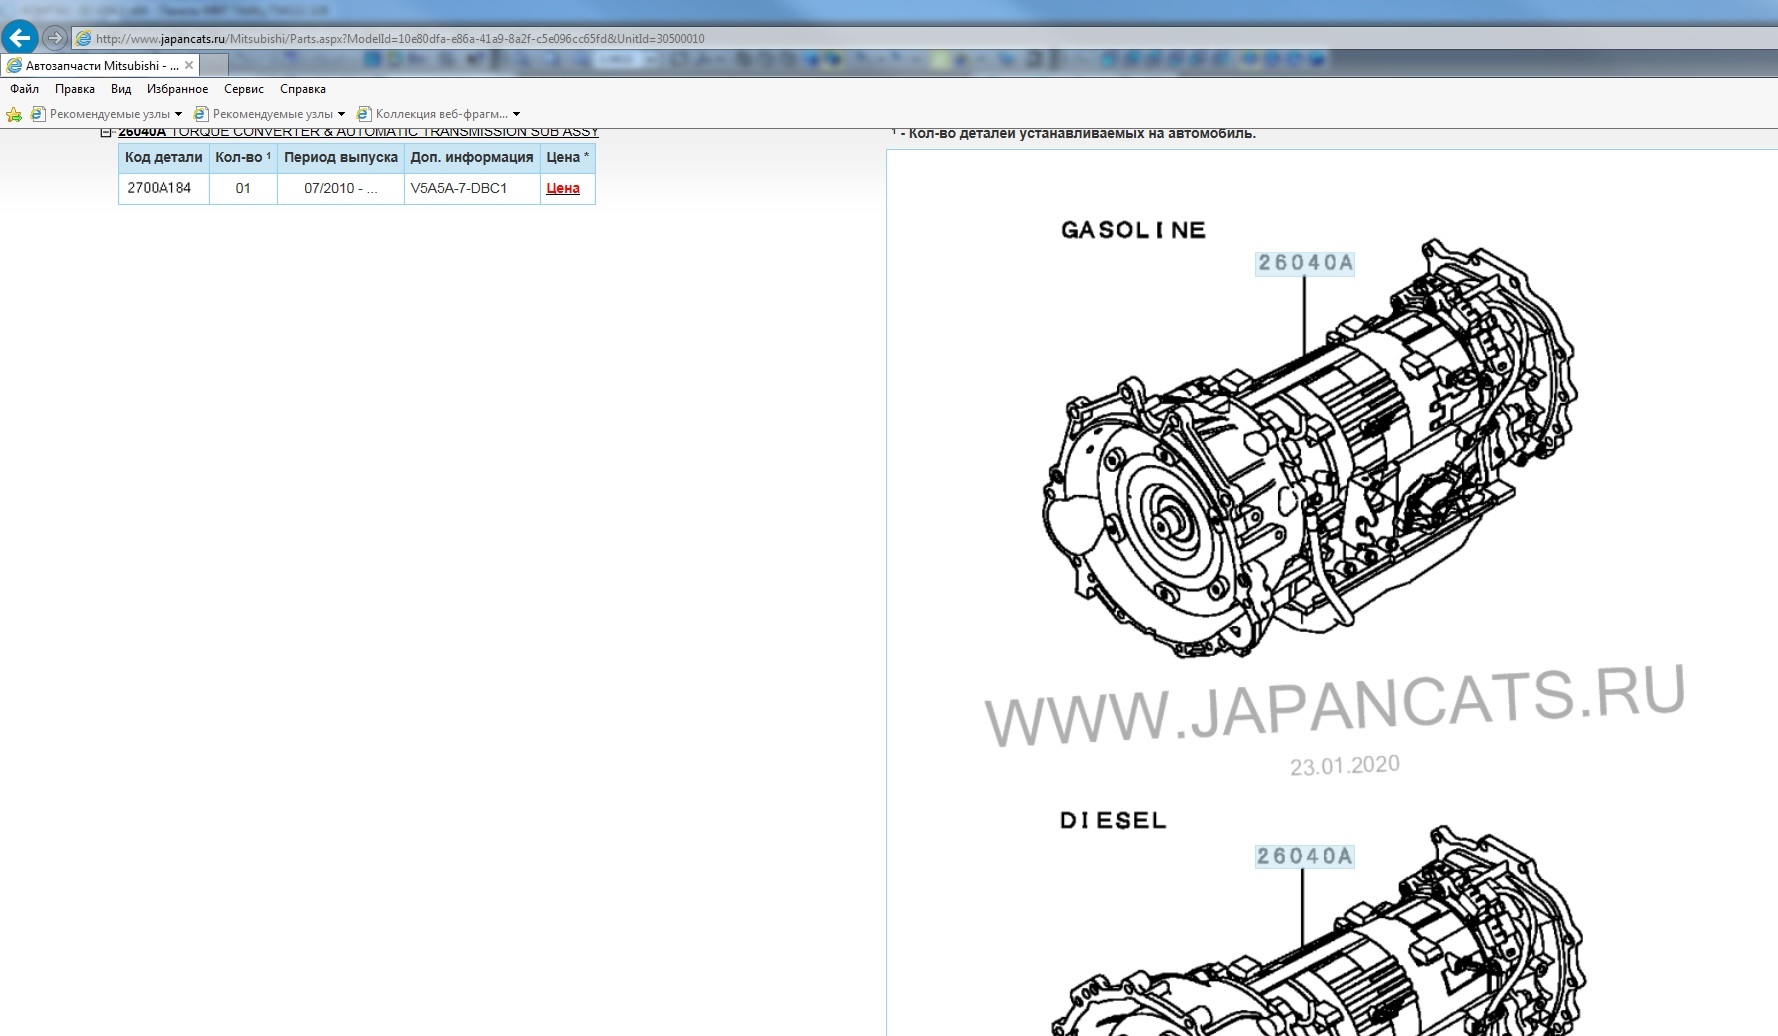Viewport: 1778px width, 1036px height.
Task: Select the Автозапчасти Mitsubishi tab
Action: (95, 65)
